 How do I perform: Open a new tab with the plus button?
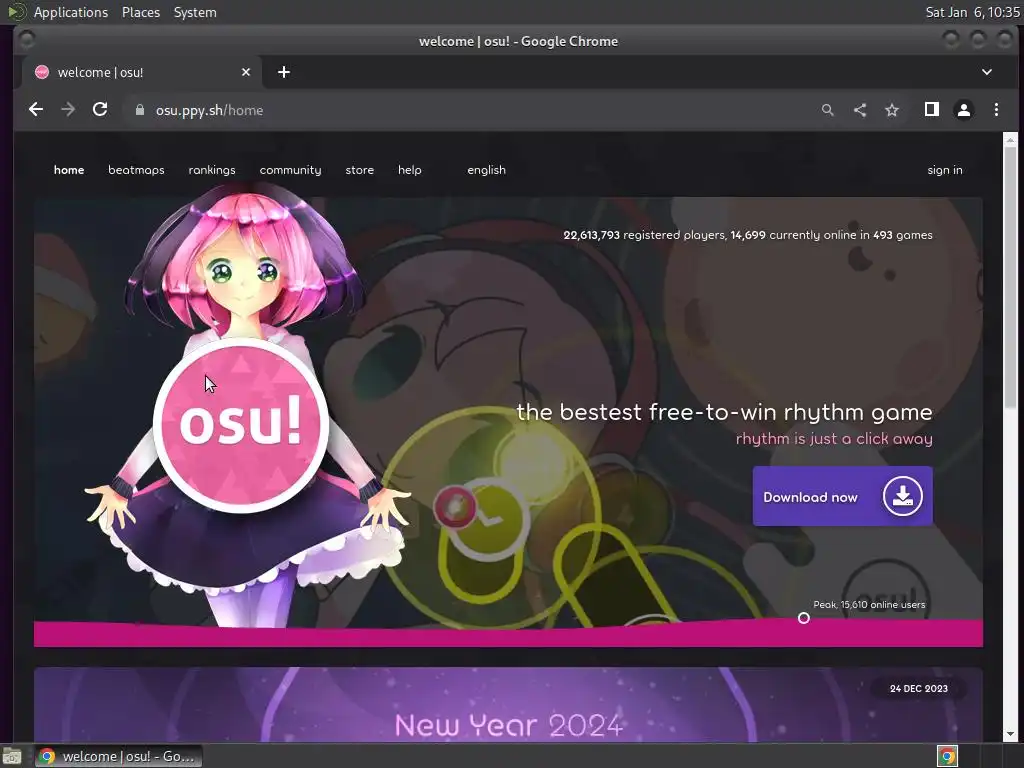(283, 72)
